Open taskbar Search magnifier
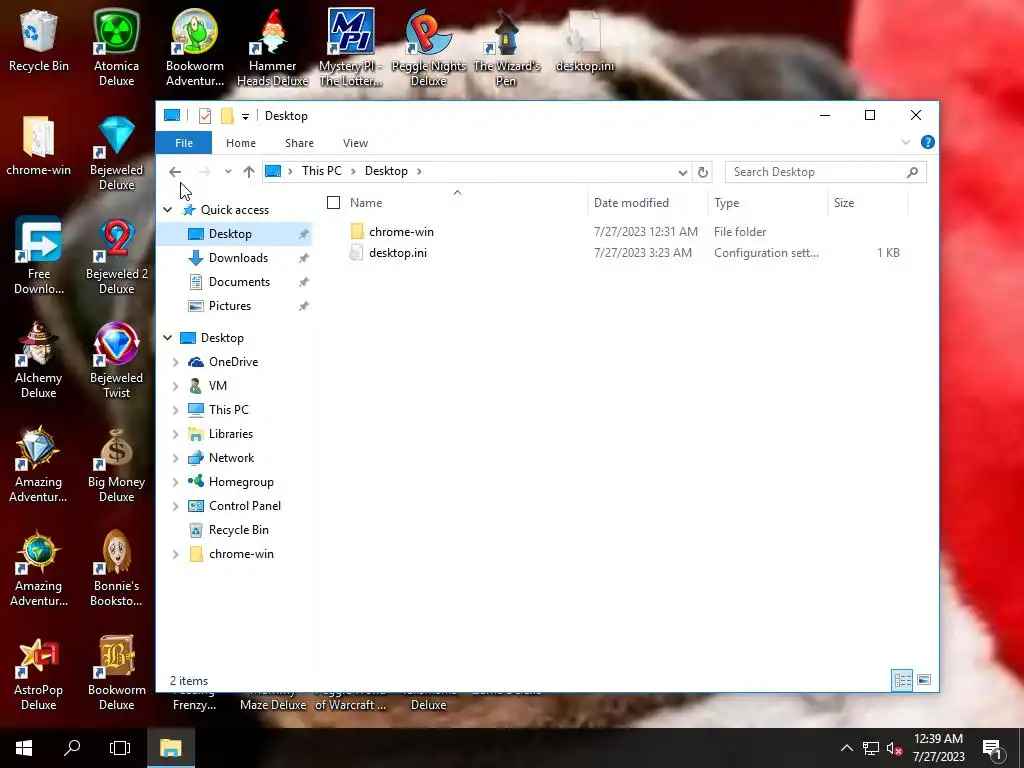 (x=72, y=748)
